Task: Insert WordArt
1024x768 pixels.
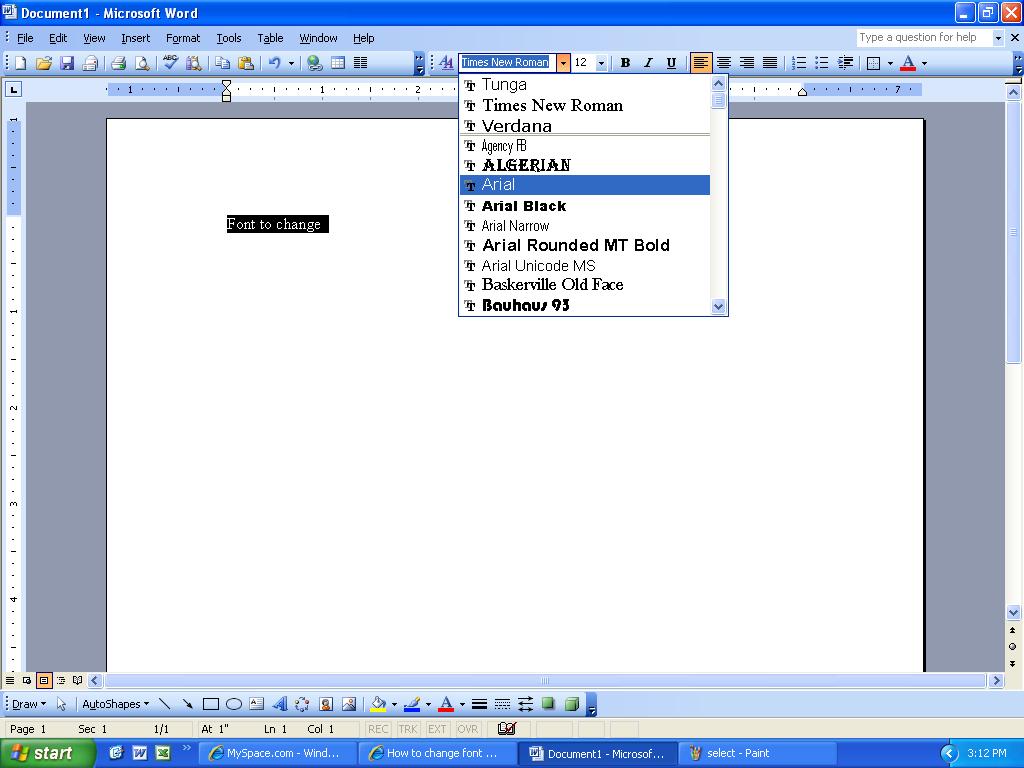Action: tap(280, 704)
